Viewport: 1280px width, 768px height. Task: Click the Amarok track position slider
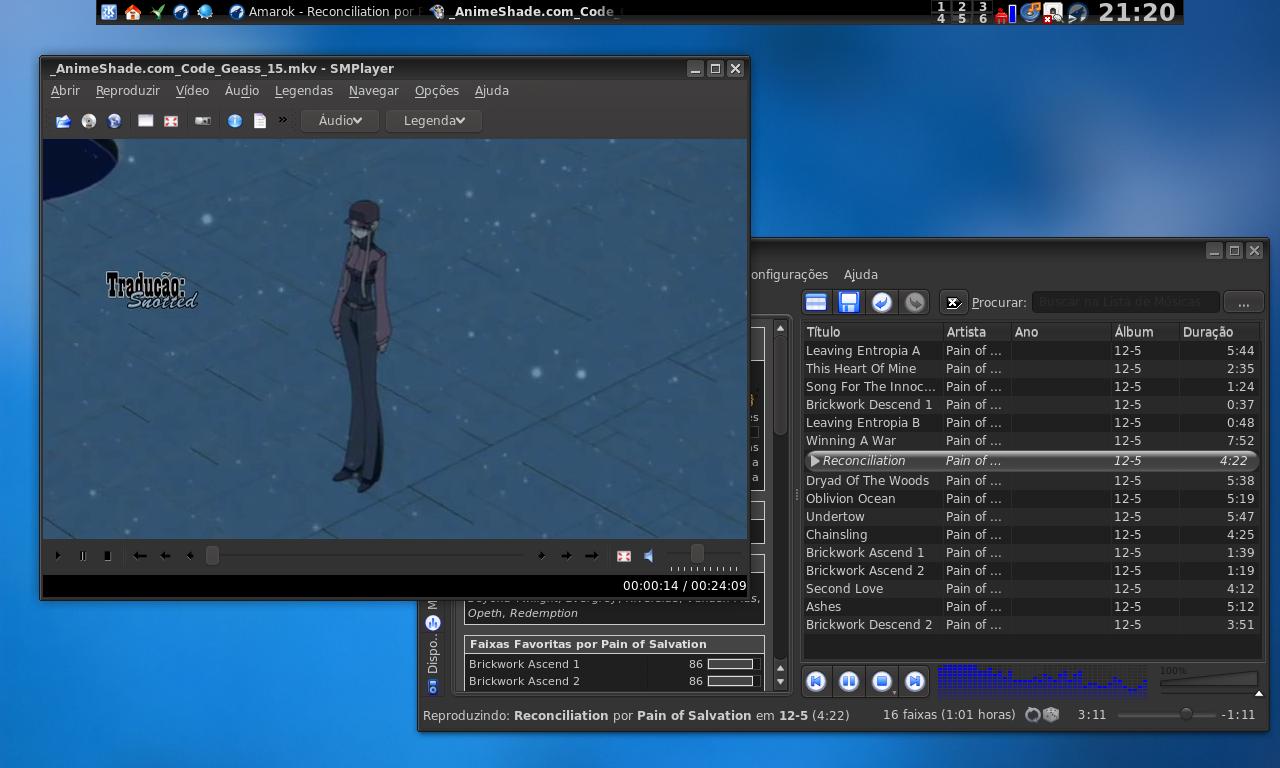pos(1168,715)
